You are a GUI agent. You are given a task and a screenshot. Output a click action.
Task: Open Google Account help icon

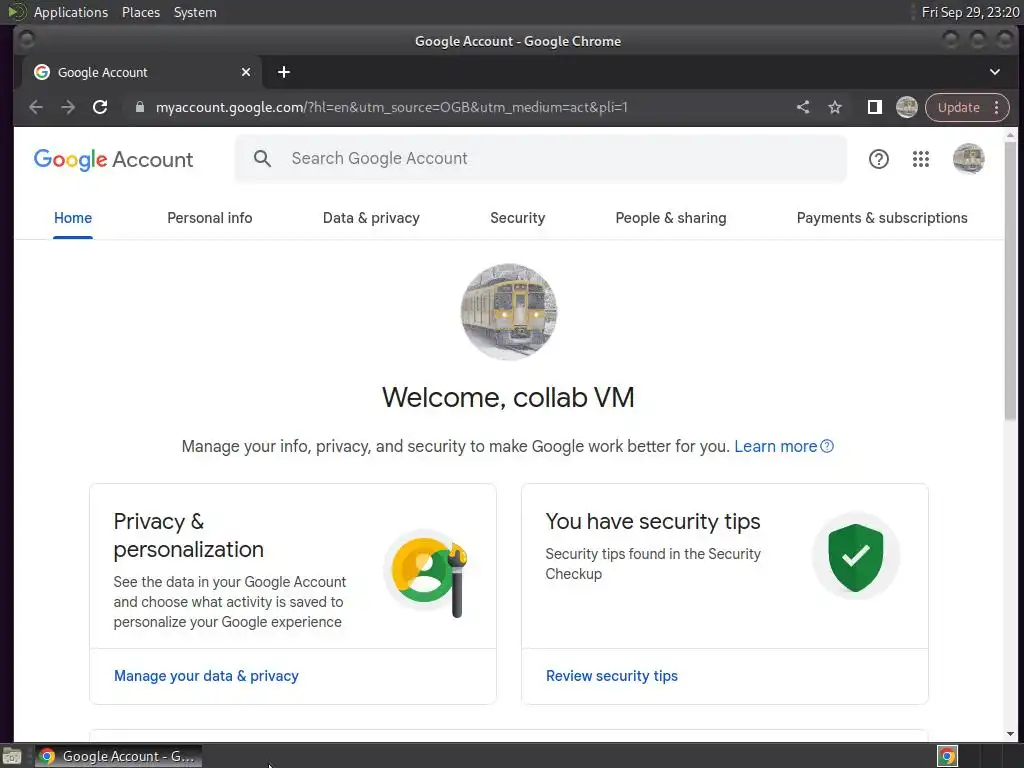879,159
